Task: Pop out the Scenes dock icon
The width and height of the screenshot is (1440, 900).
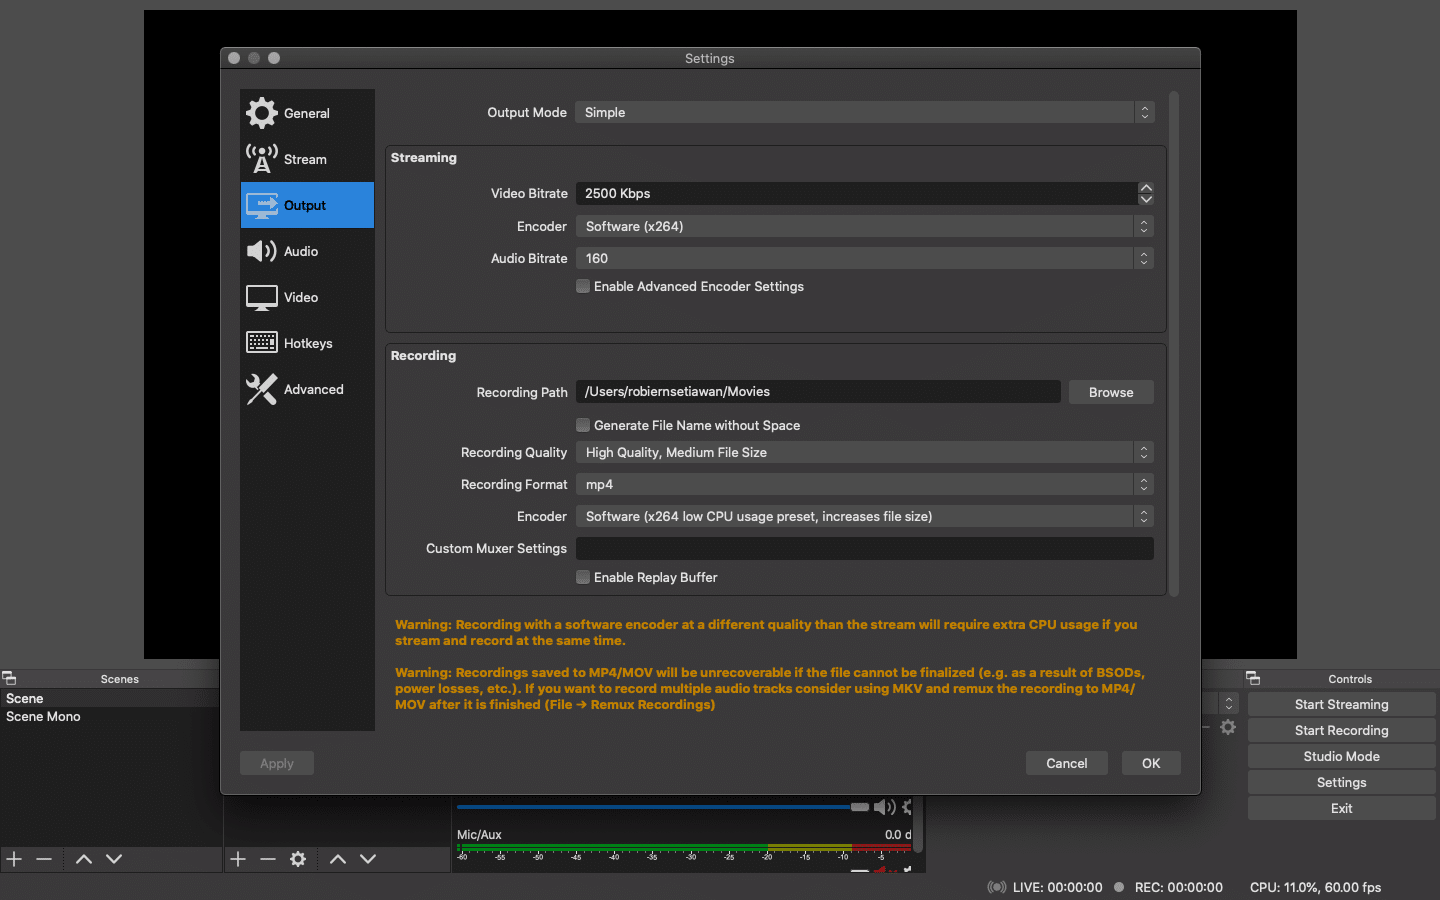Action: [x=9, y=678]
